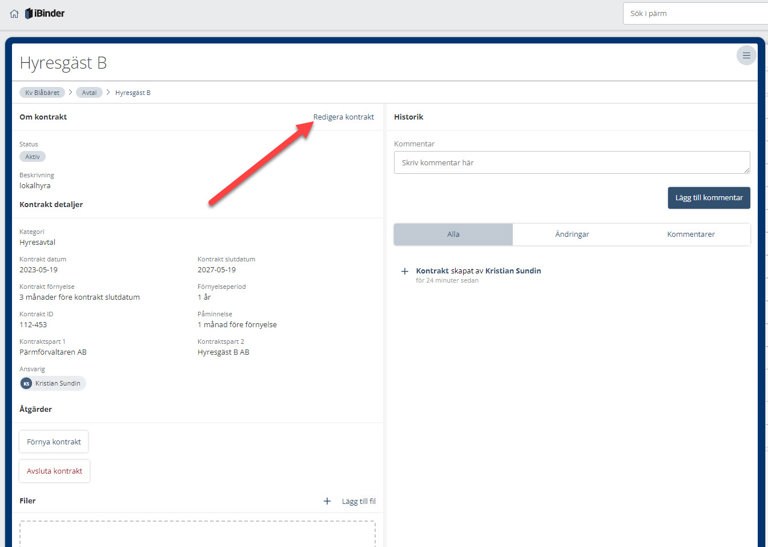The height and width of the screenshot is (547, 768).
Task: Click the Sök i pärm search box
Action: (694, 14)
